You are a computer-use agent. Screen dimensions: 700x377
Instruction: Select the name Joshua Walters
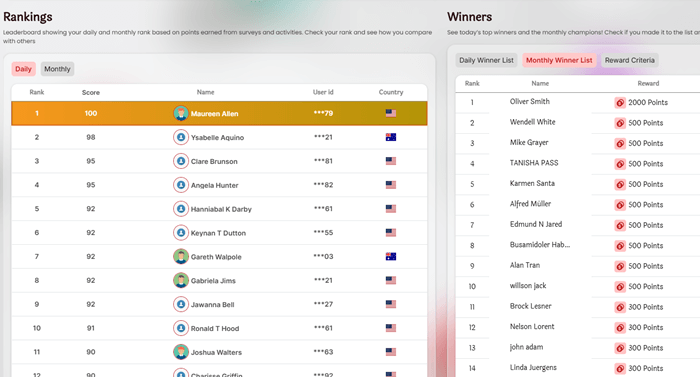217,352
